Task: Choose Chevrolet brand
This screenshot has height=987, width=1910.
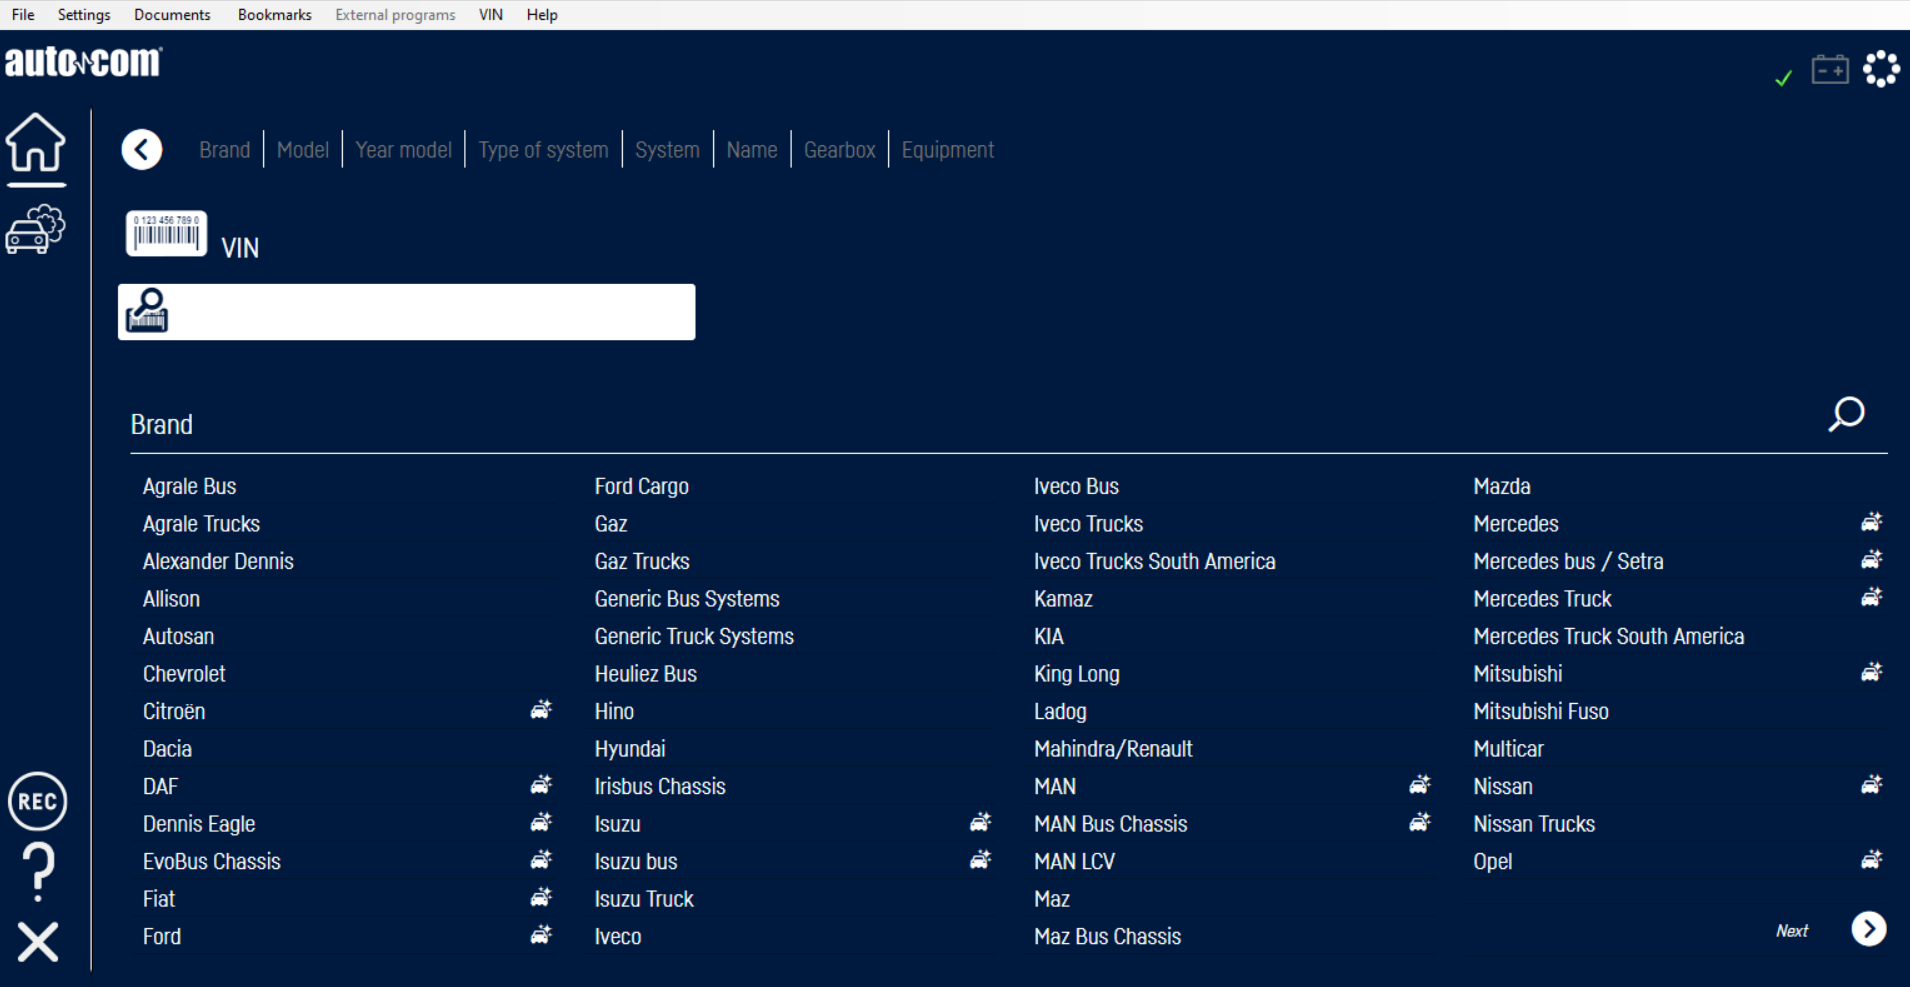Action: [x=184, y=674]
